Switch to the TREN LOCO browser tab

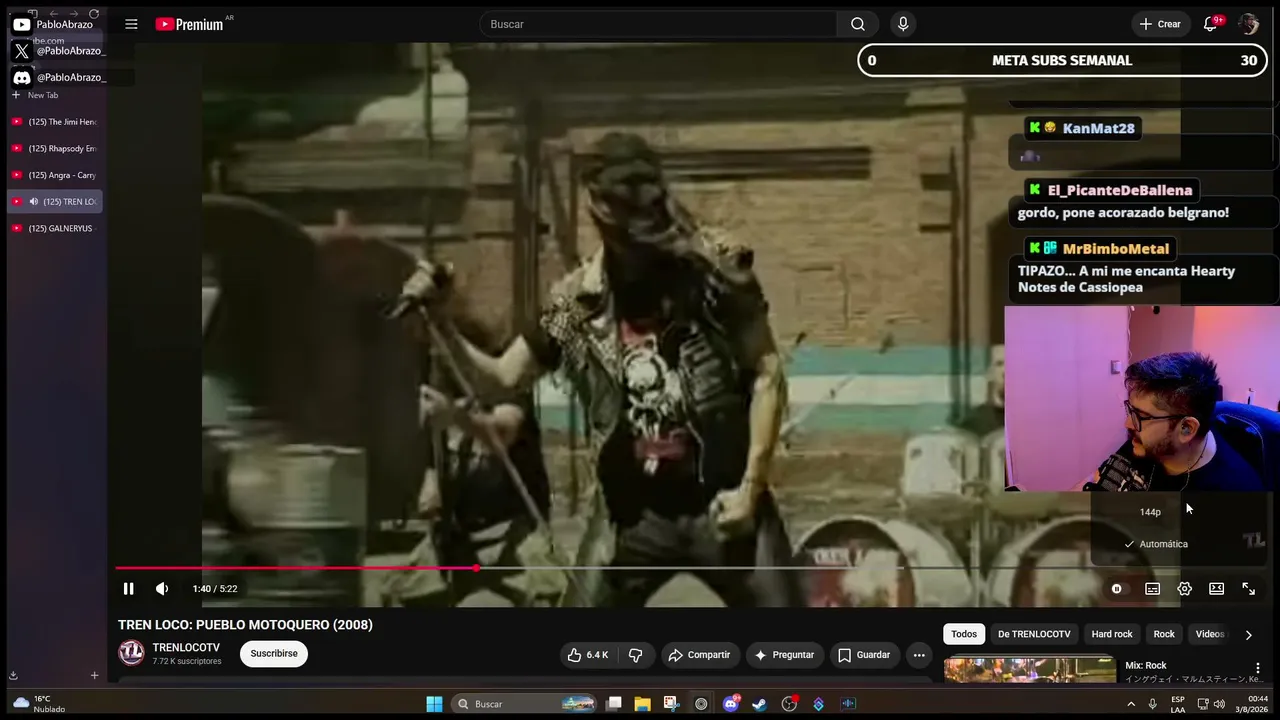click(55, 202)
